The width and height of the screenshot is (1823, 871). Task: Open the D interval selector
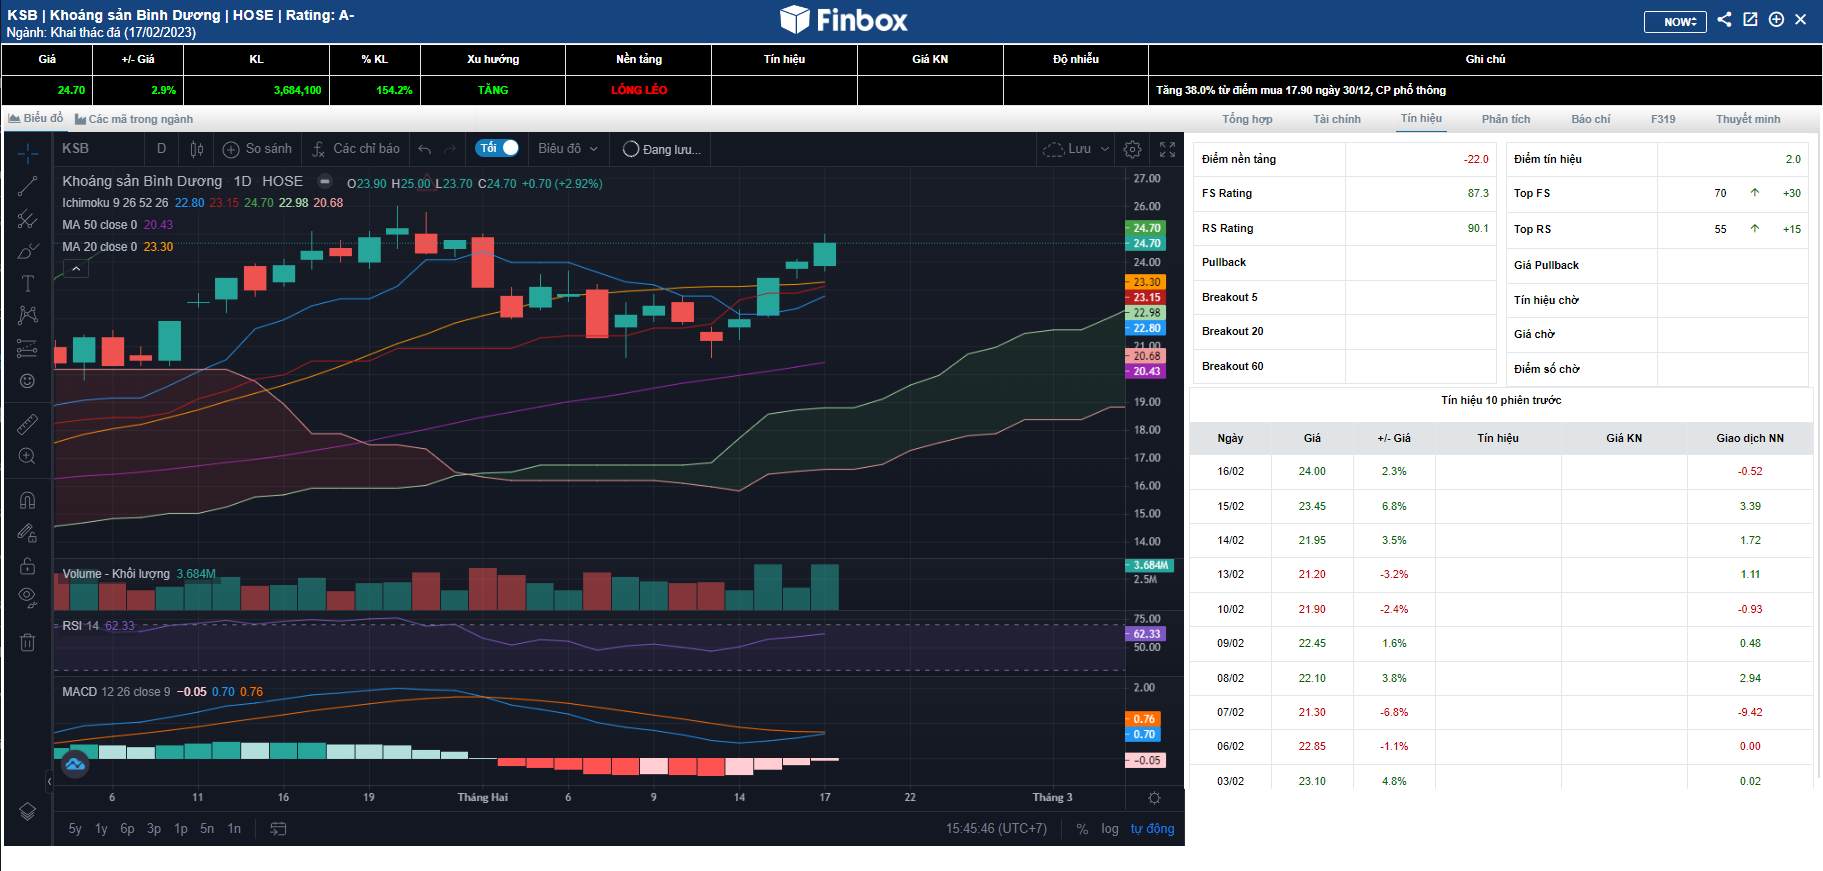tap(162, 149)
